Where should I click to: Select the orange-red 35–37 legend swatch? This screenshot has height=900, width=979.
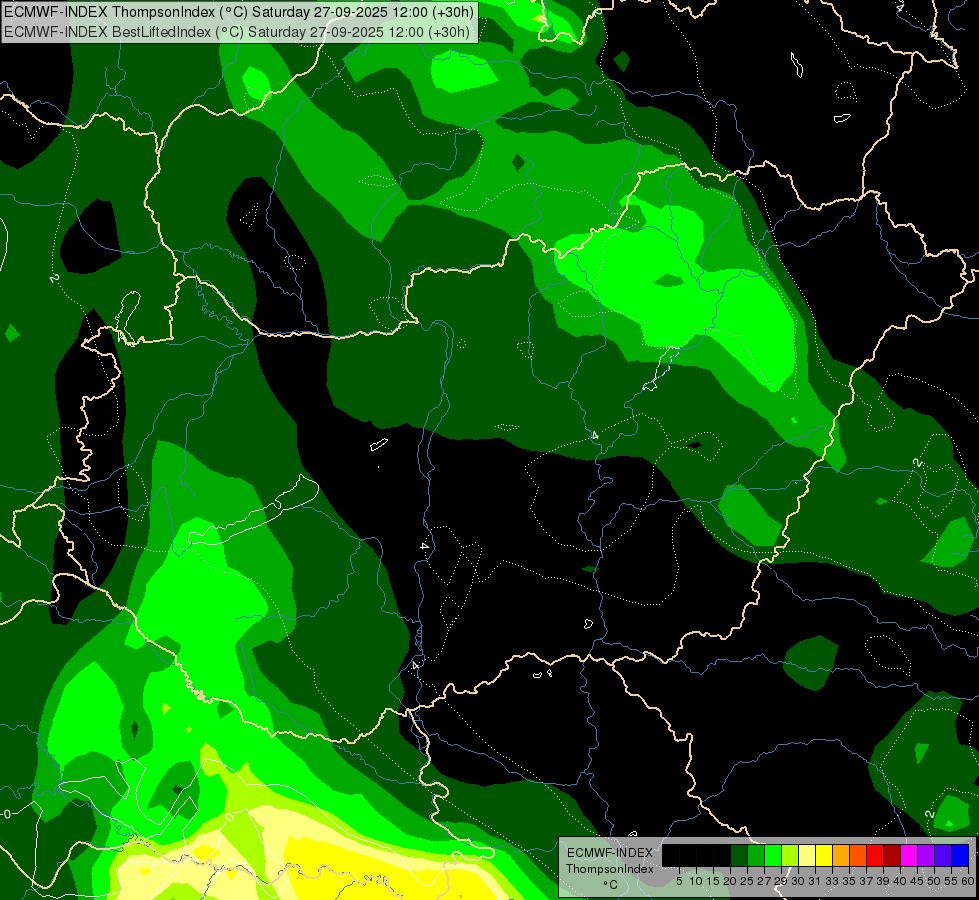(x=858, y=855)
